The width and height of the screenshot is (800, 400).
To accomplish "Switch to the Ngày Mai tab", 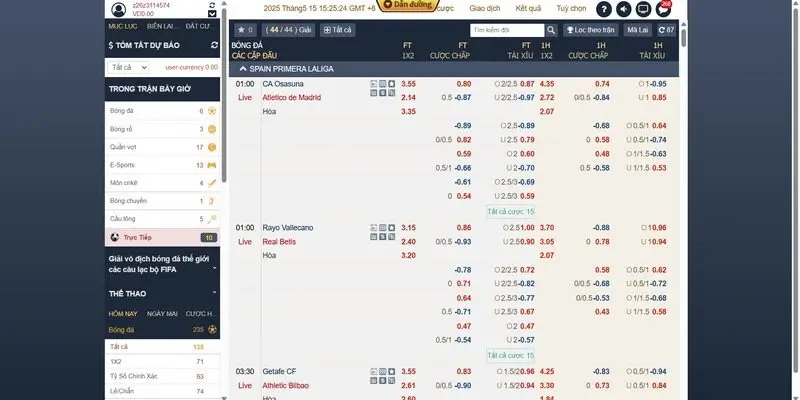I will [160, 313].
